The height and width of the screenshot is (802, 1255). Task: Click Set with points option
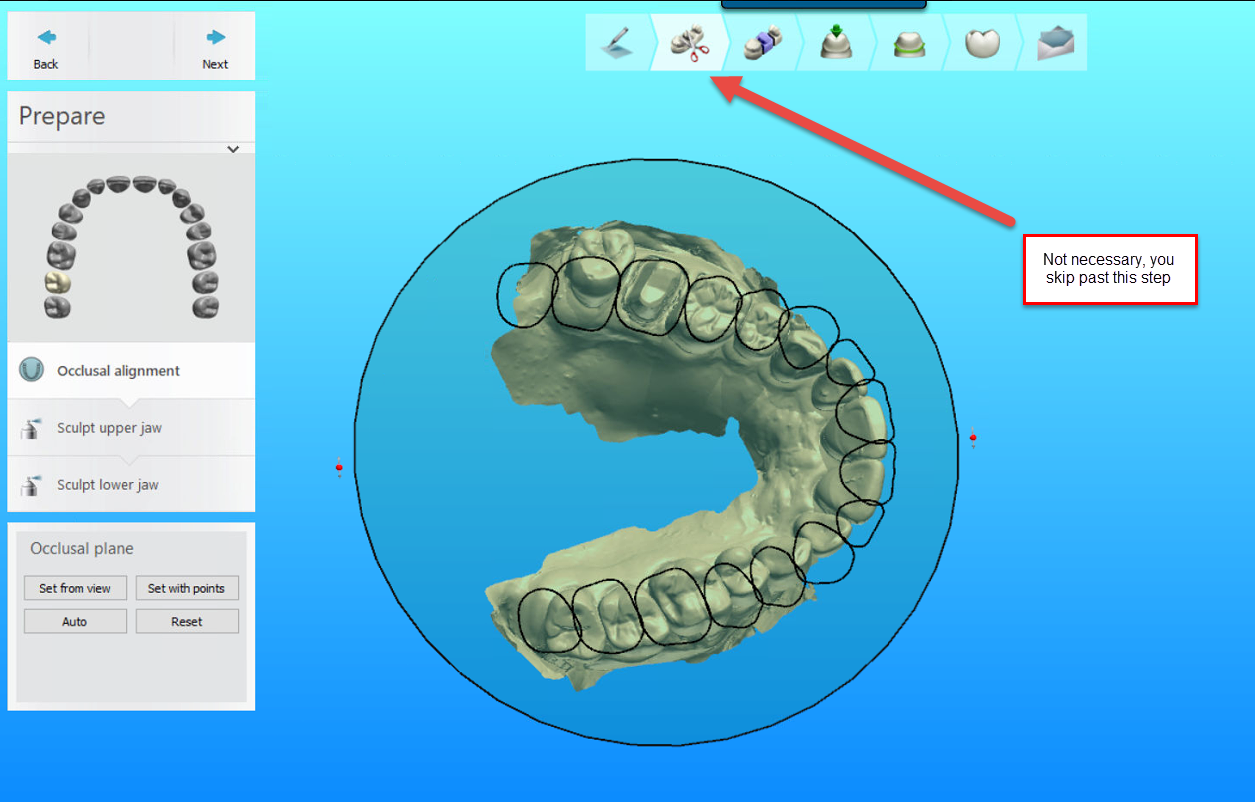[187, 588]
